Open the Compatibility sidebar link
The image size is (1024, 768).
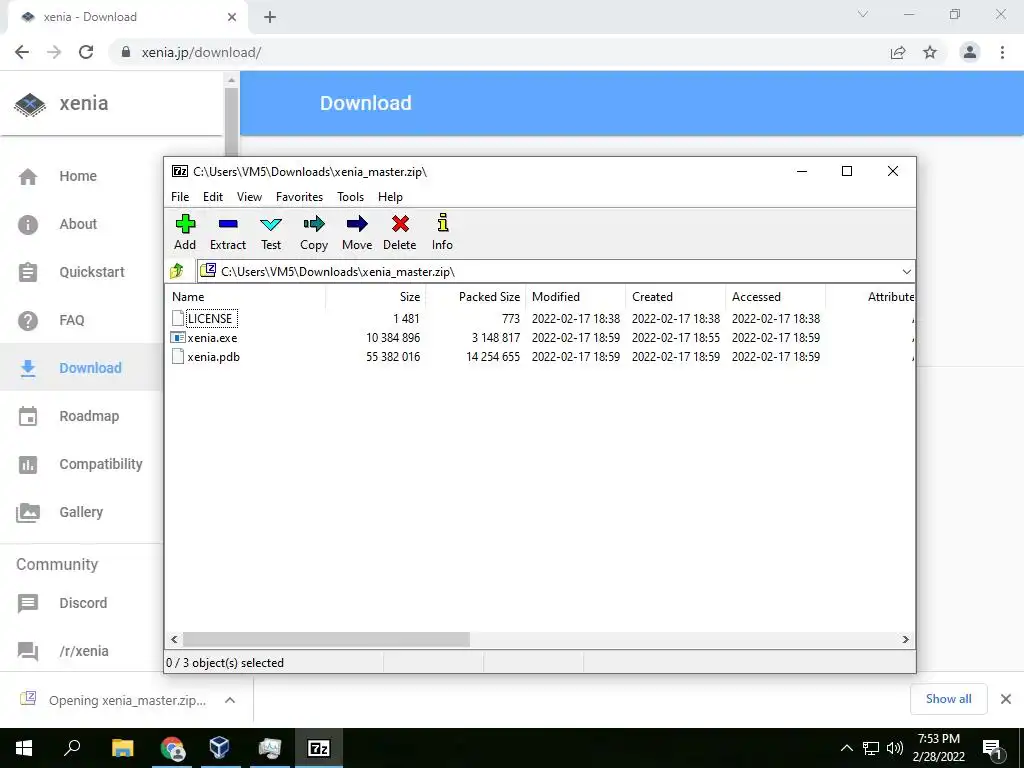(101, 464)
